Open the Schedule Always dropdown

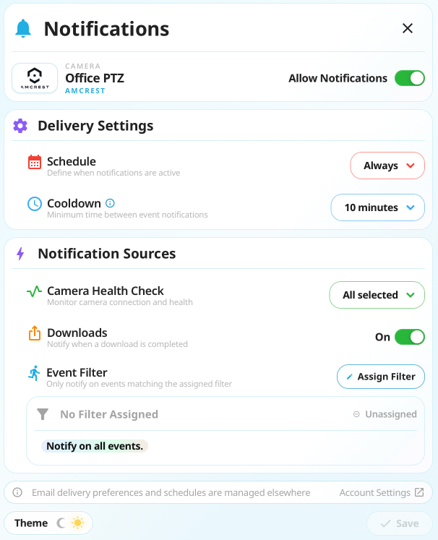point(387,166)
